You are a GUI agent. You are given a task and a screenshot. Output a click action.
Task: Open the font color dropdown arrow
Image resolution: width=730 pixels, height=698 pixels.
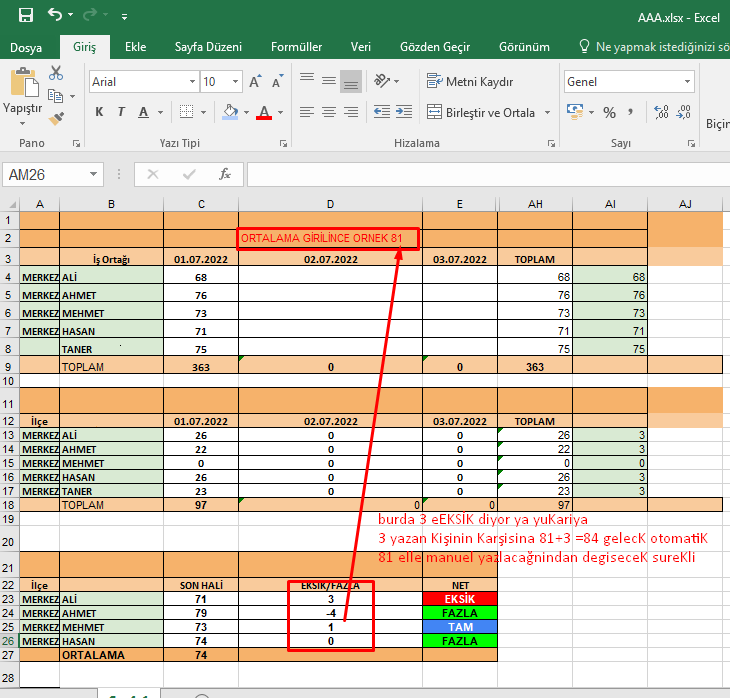click(280, 112)
